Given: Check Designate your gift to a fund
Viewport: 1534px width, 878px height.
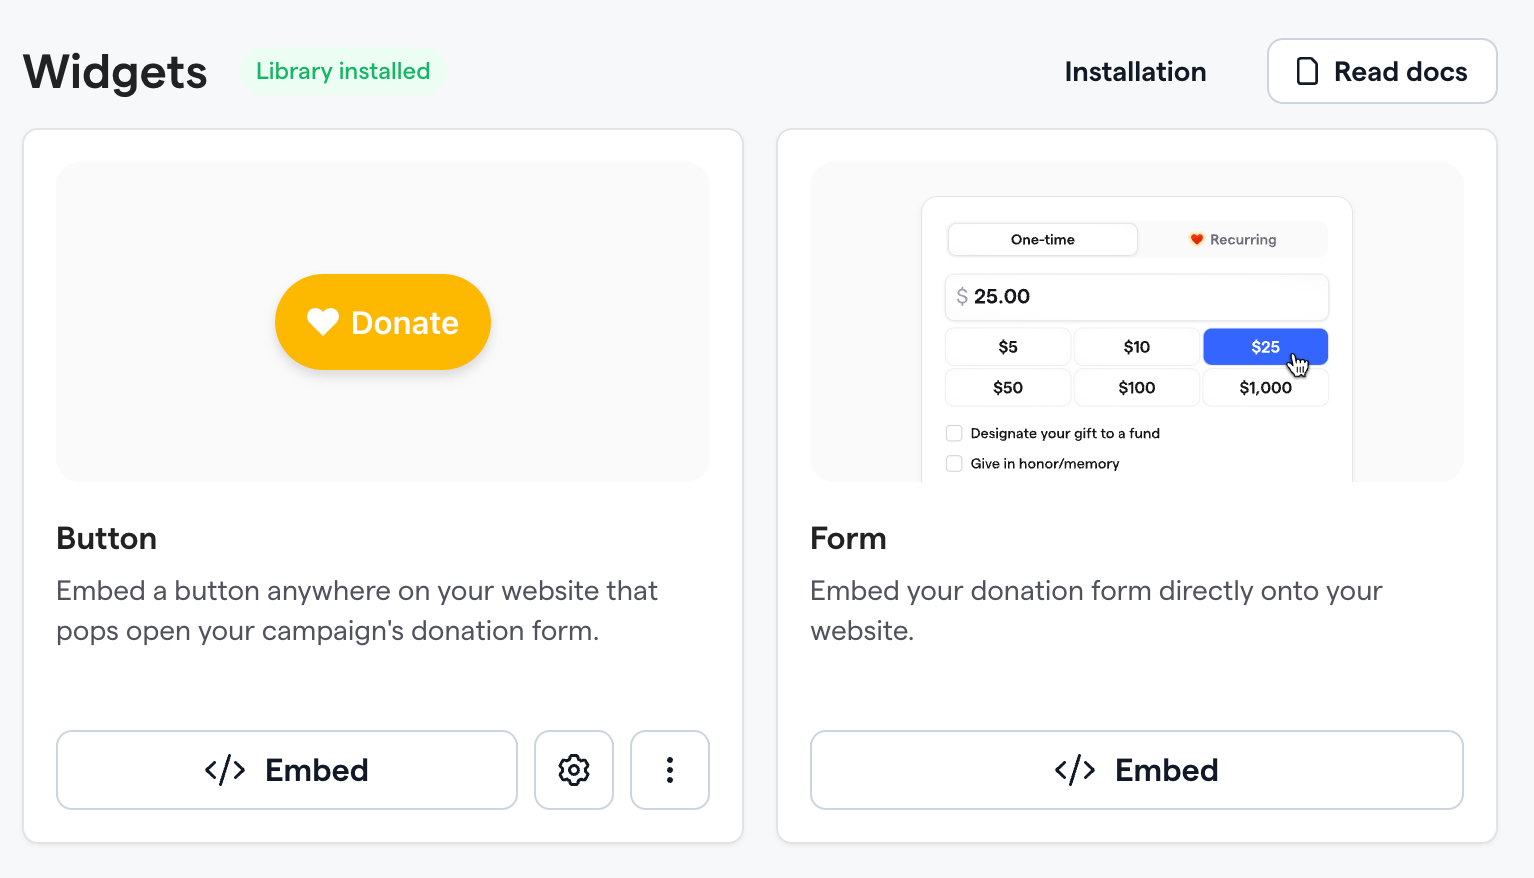Looking at the screenshot, I should click(954, 433).
